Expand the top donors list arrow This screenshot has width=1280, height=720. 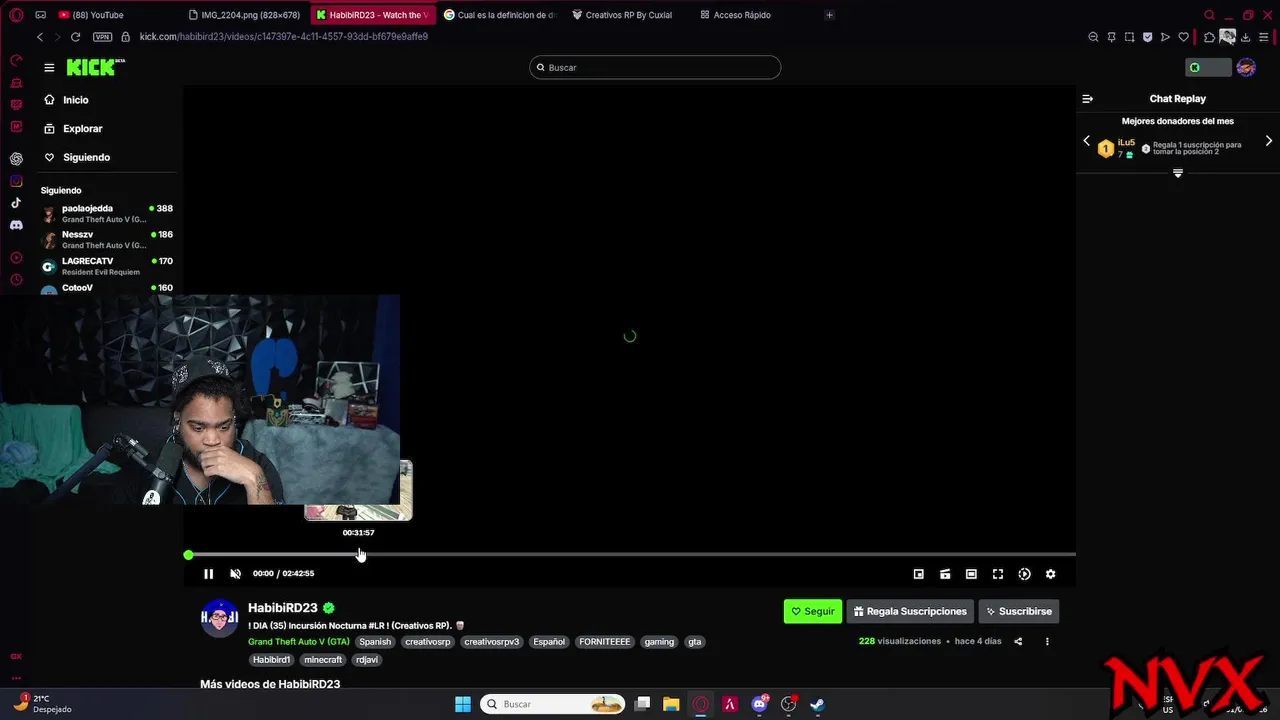tap(1178, 173)
